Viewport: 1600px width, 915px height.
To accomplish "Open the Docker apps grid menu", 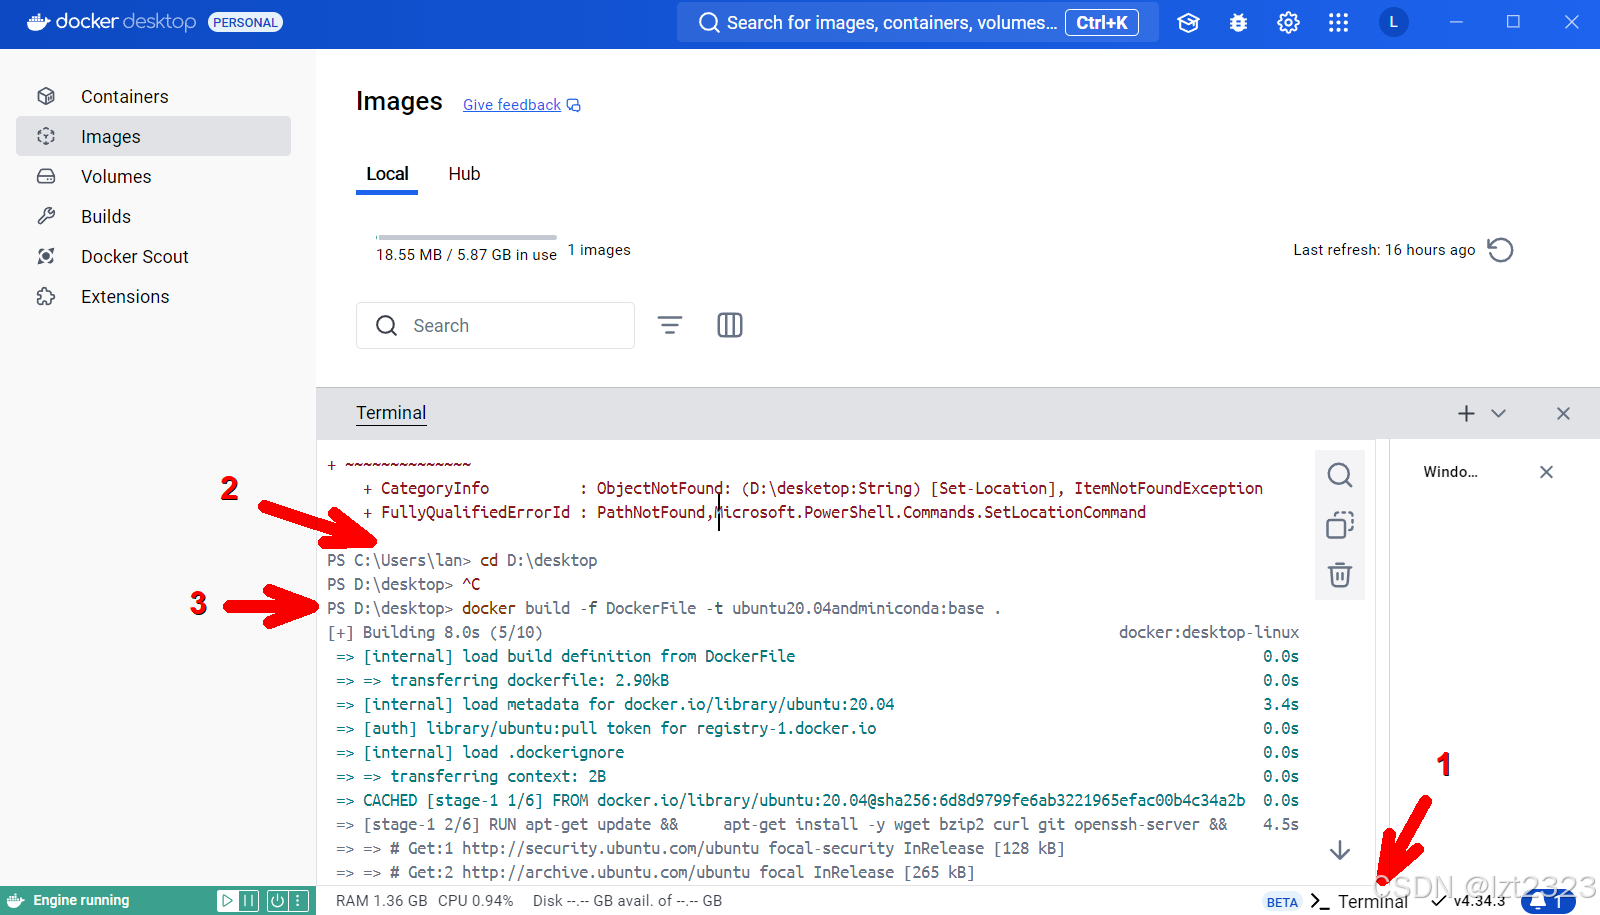I will [x=1338, y=22].
